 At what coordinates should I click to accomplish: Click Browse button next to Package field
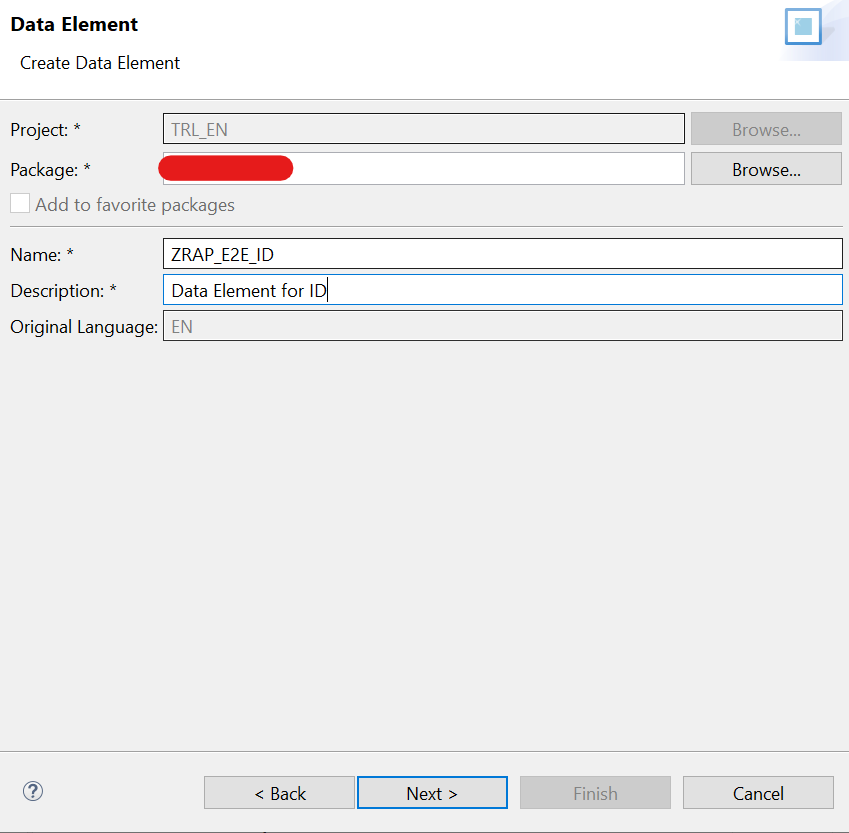point(765,170)
